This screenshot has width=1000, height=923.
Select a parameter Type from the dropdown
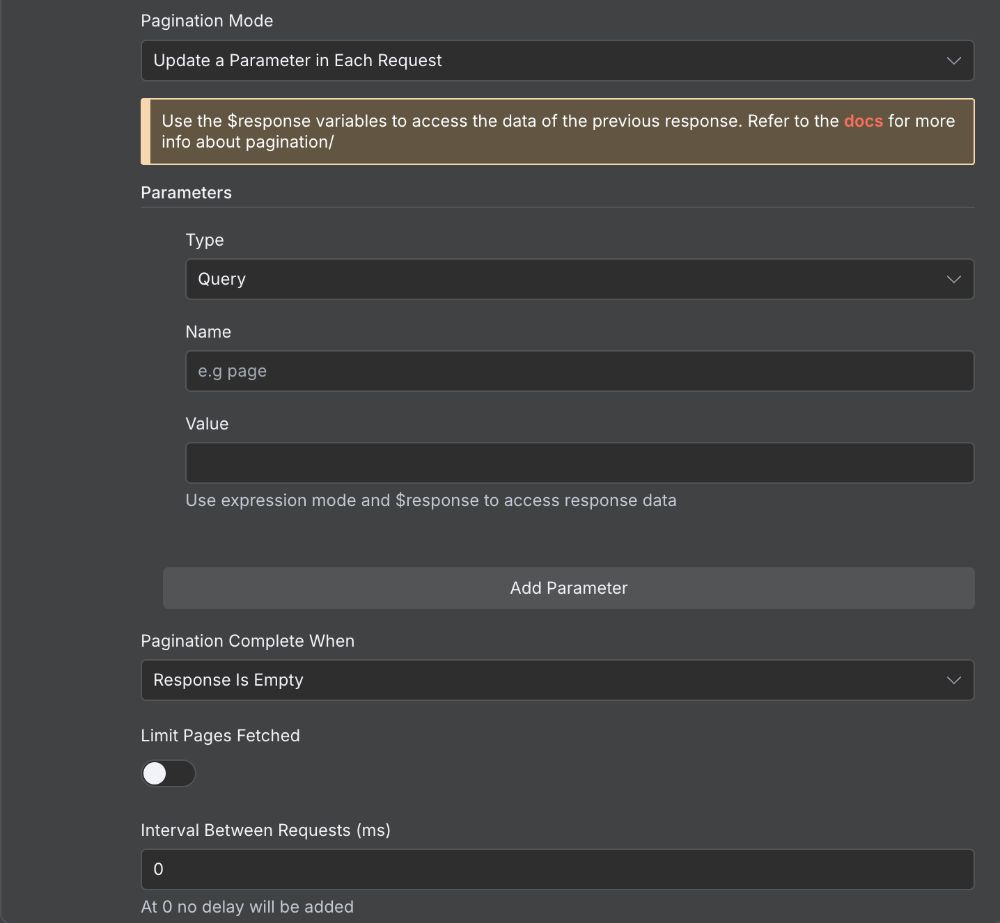580,279
